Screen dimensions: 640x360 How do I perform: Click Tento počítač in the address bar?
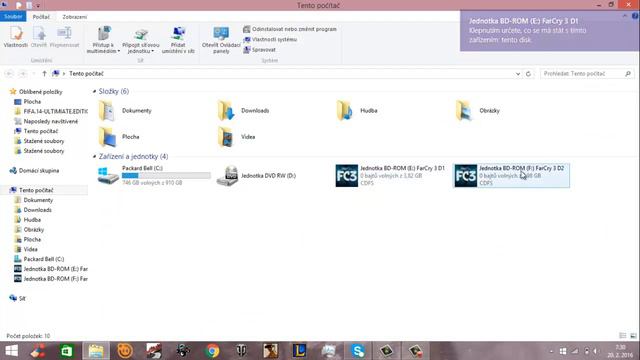click(x=86, y=73)
